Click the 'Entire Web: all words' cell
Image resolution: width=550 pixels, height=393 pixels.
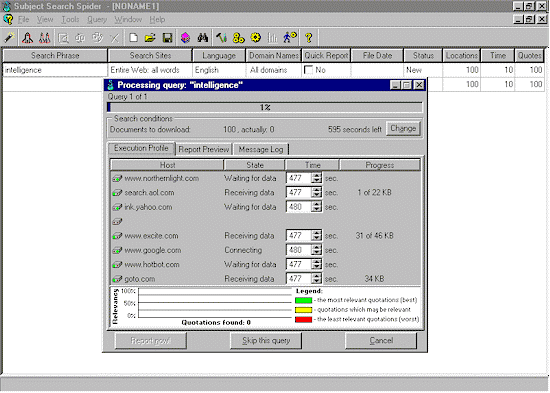(150, 70)
